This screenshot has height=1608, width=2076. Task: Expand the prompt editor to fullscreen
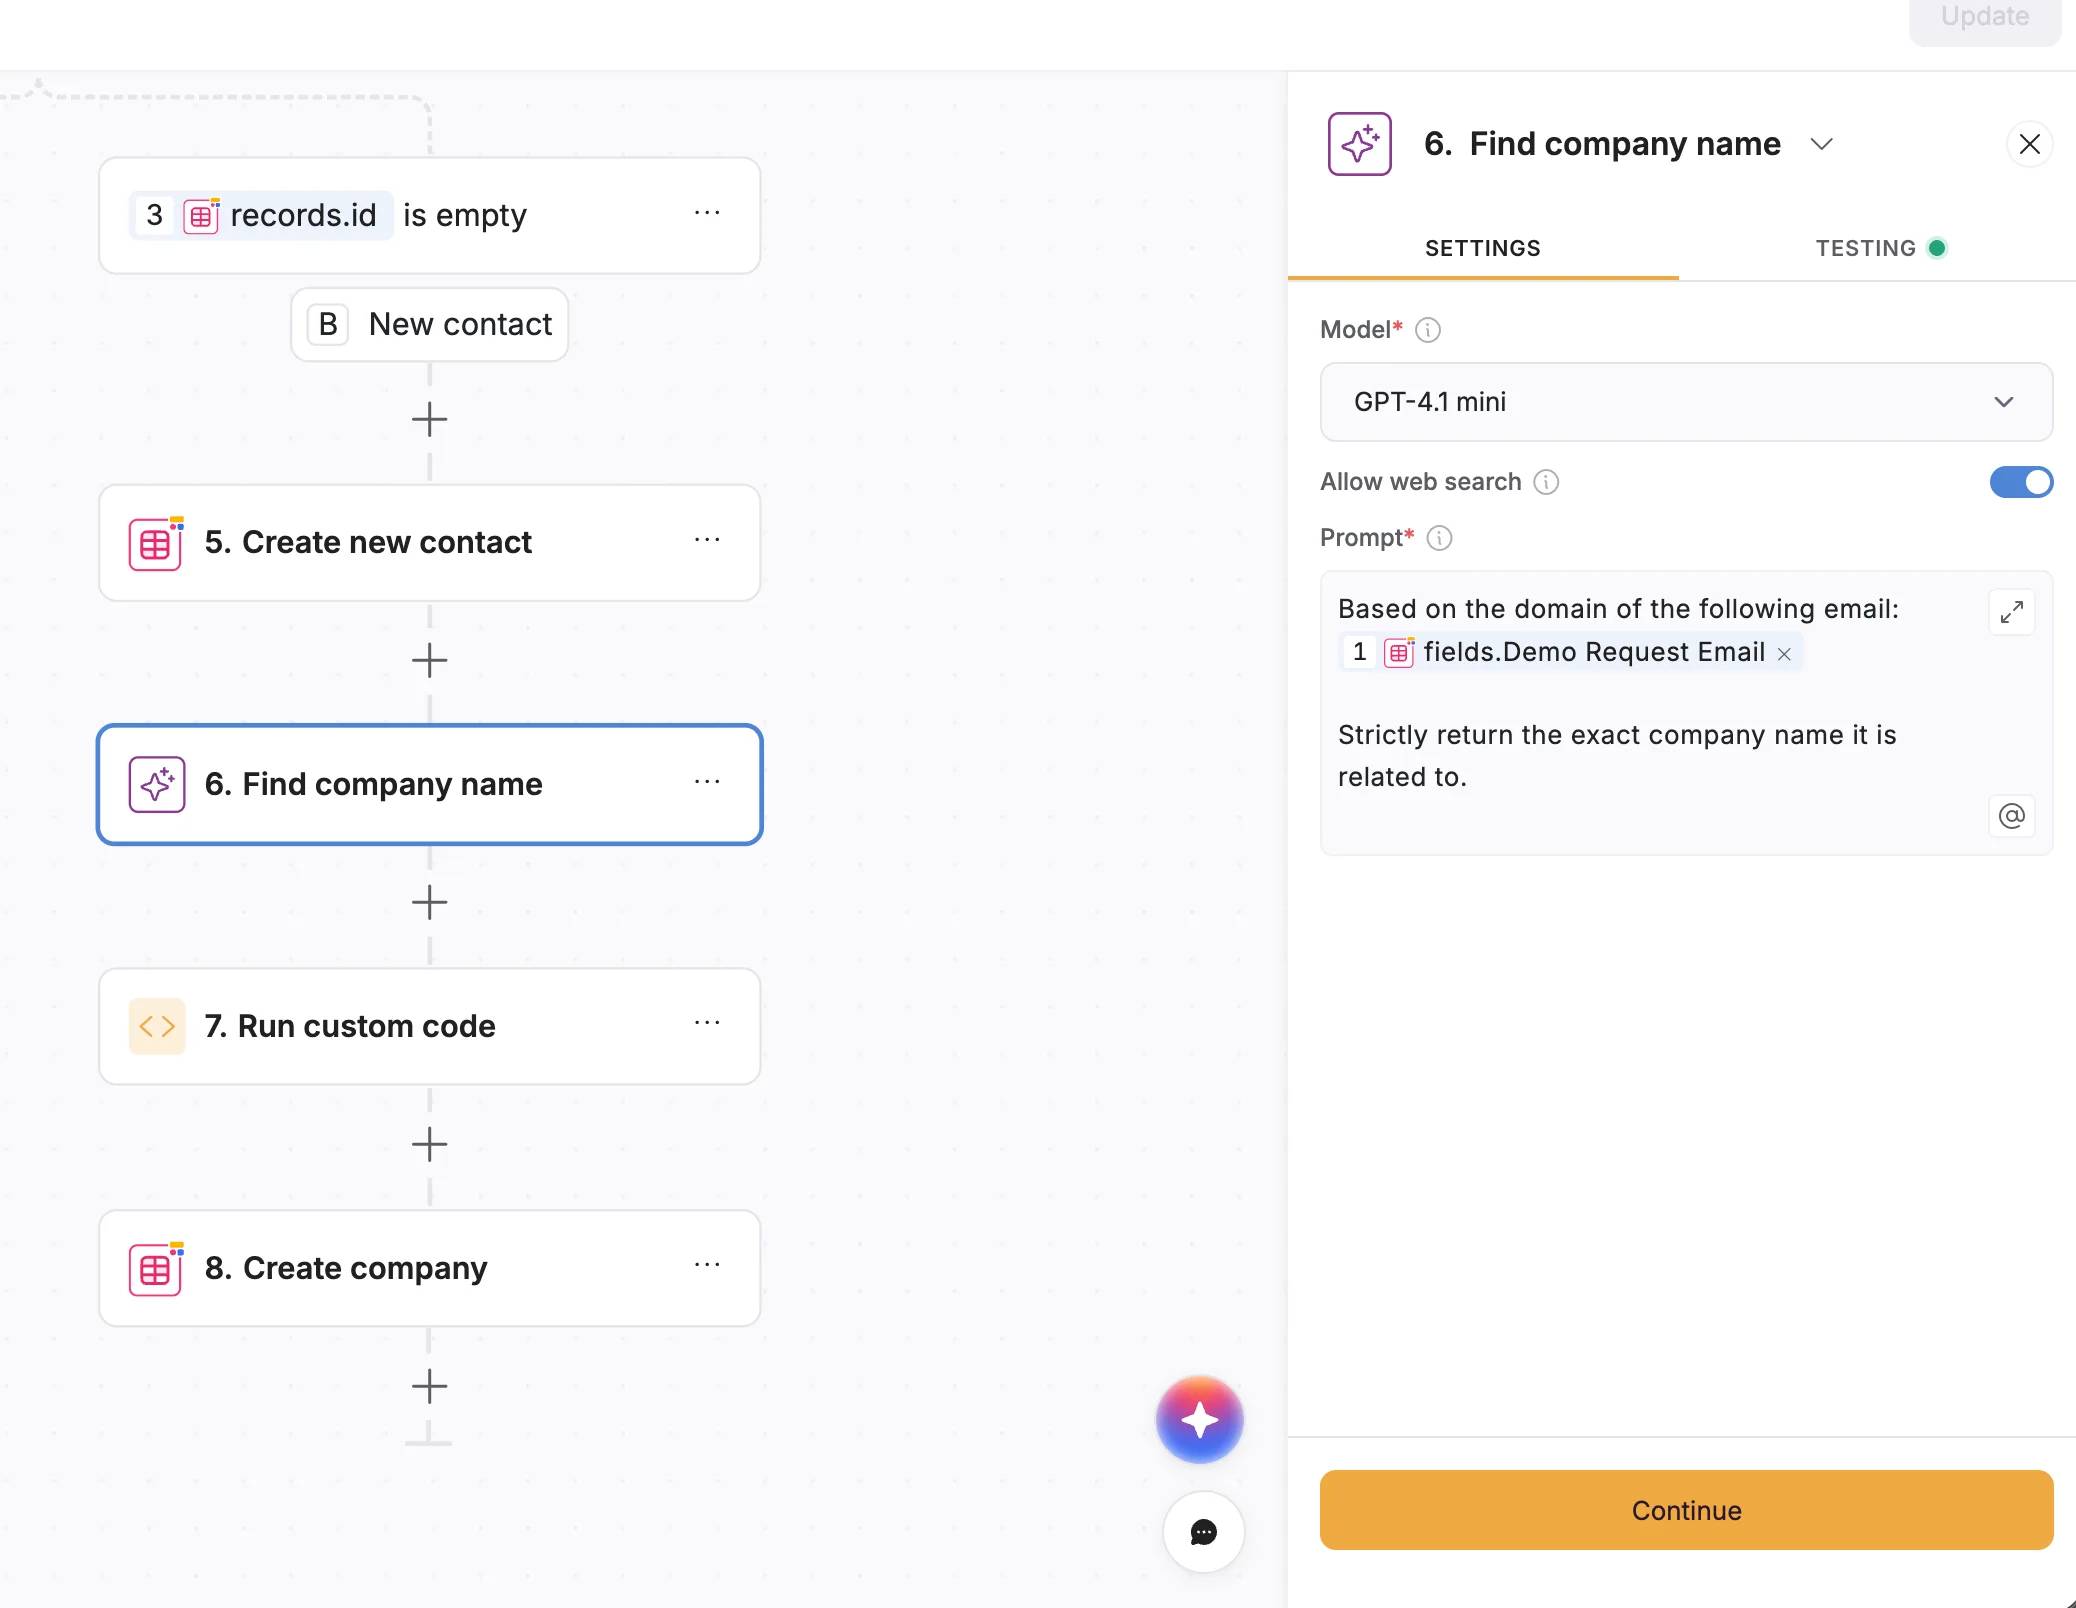pyautogui.click(x=2012, y=612)
